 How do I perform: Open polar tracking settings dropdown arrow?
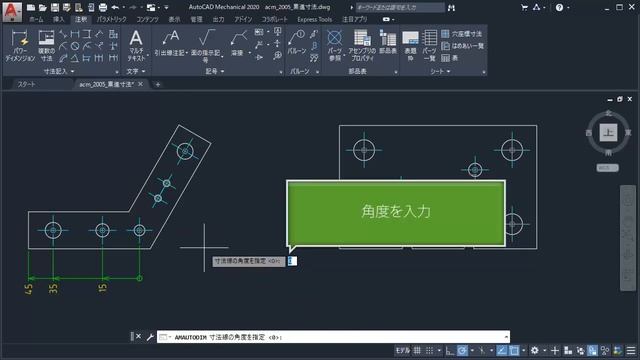472,350
